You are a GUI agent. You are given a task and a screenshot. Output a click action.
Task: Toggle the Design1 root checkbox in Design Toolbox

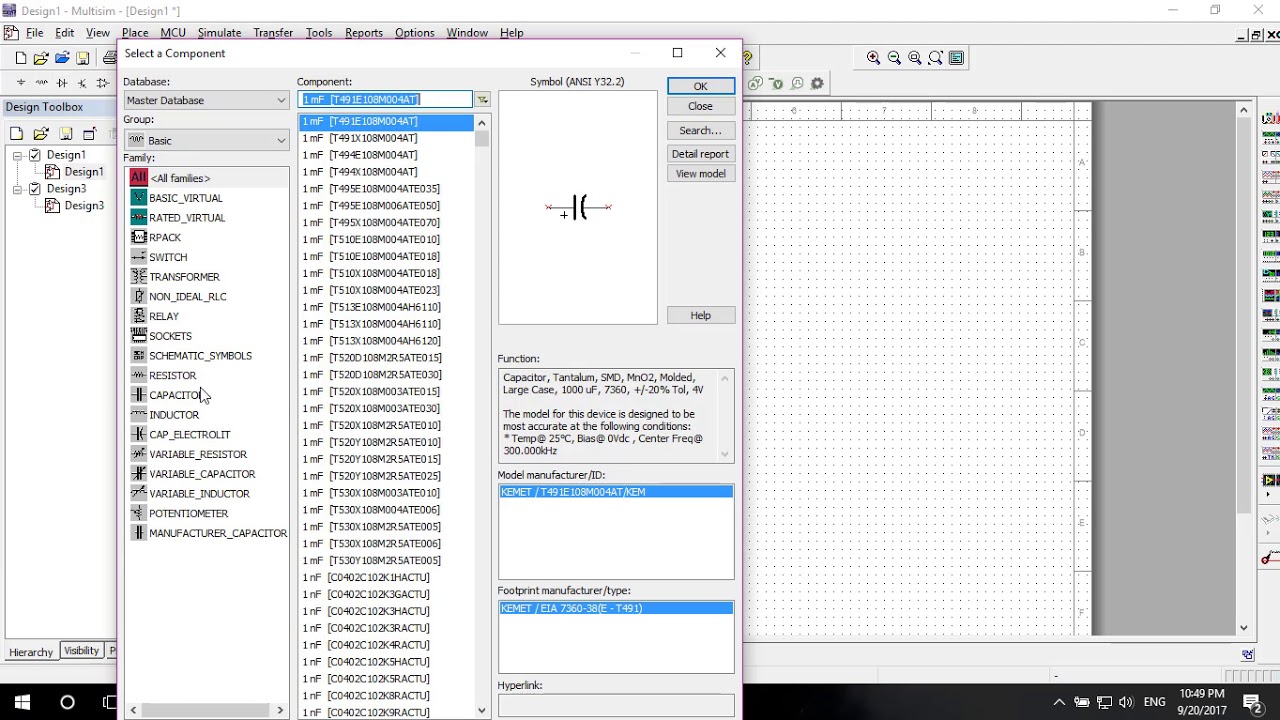click(x=35, y=155)
